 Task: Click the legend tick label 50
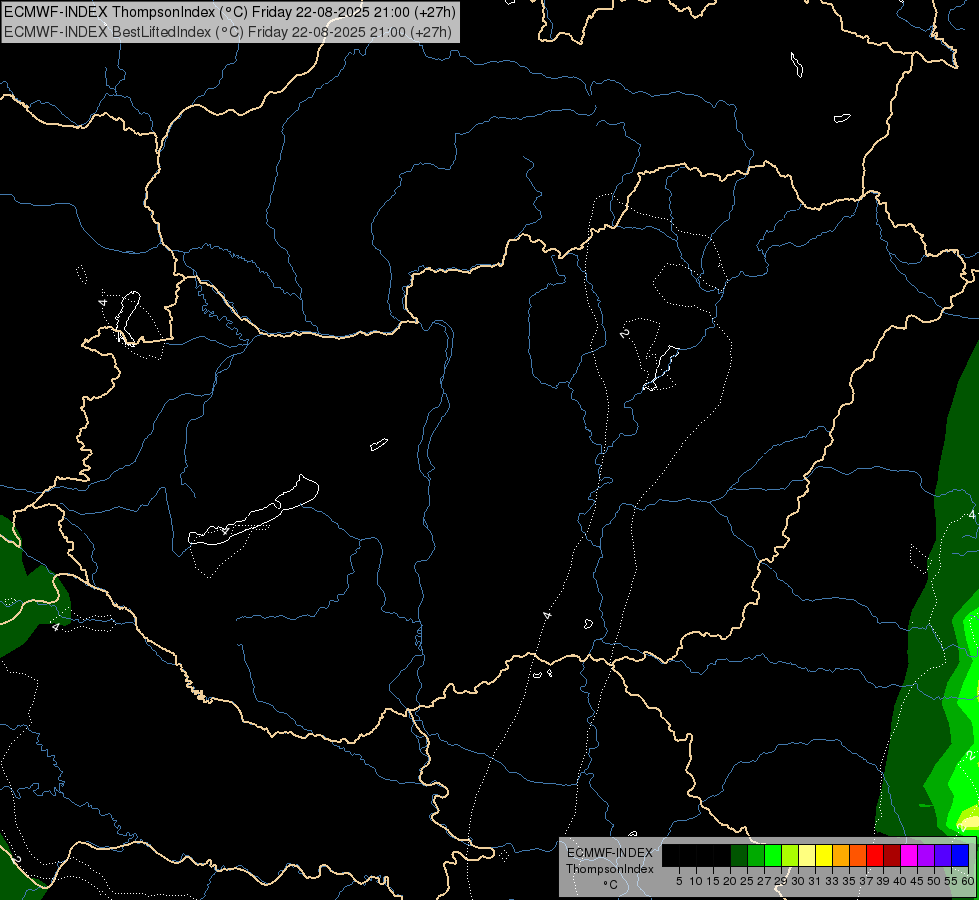click(934, 881)
